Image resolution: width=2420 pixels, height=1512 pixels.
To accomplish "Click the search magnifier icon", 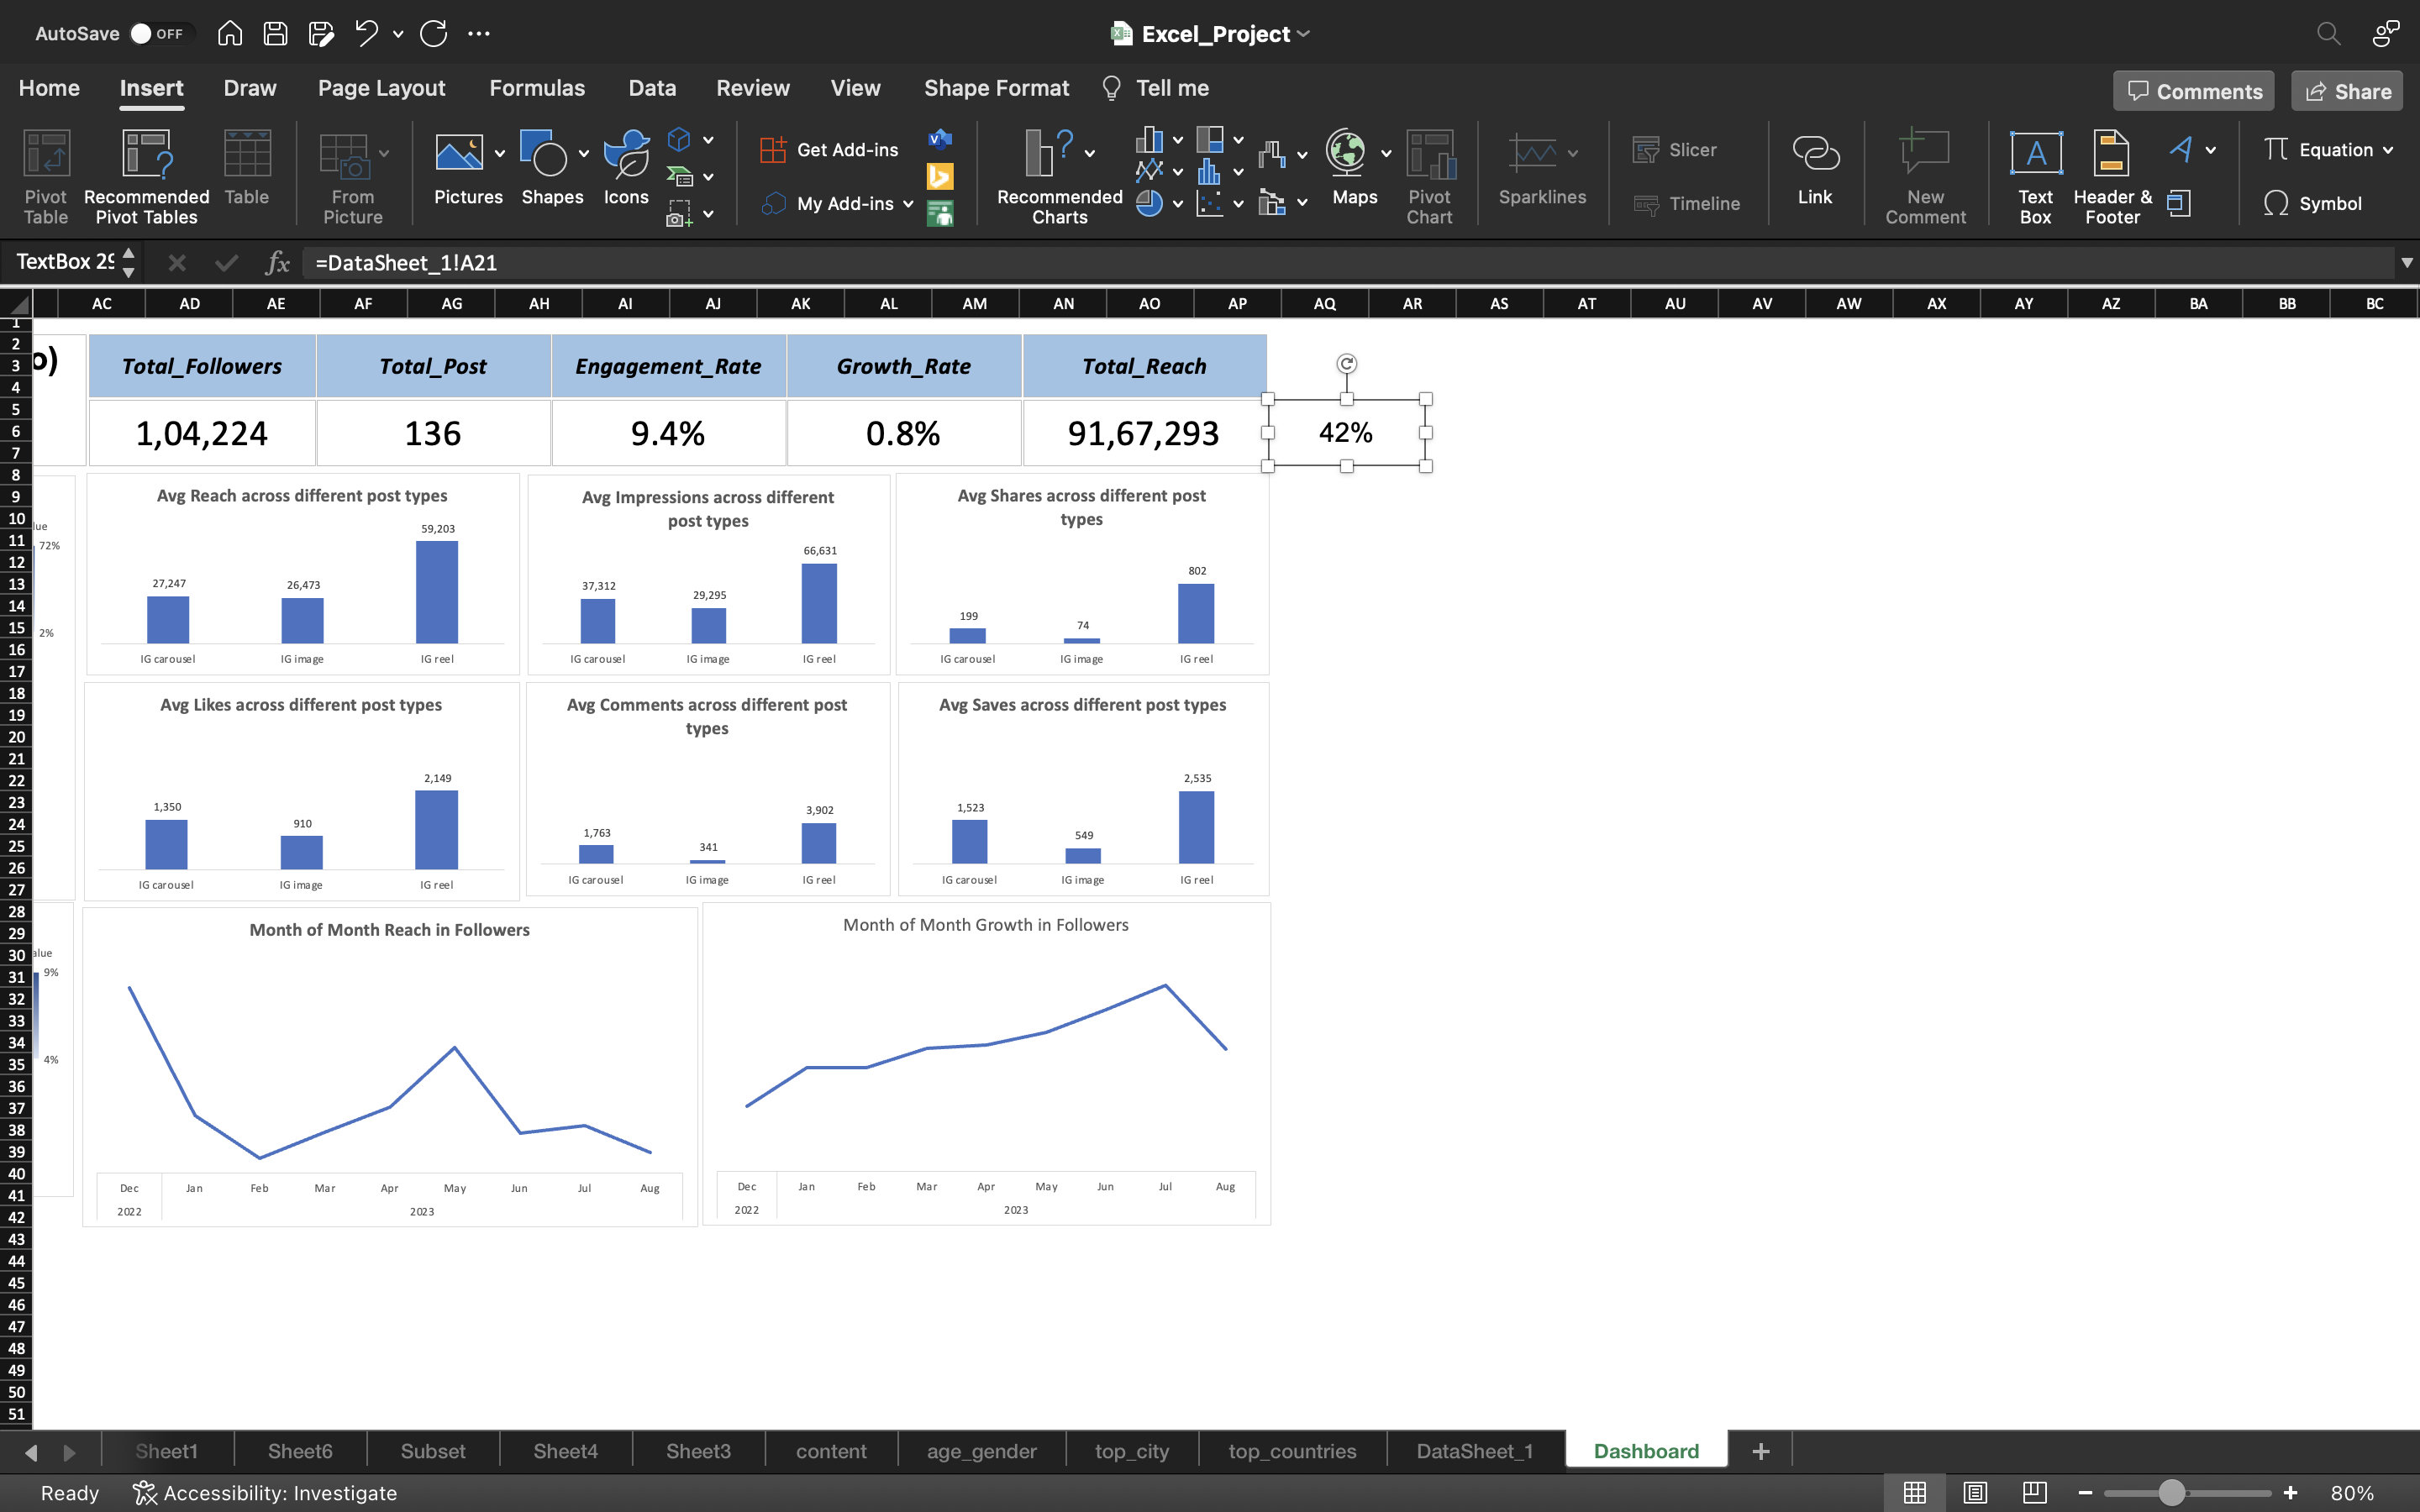I will point(2328,33).
